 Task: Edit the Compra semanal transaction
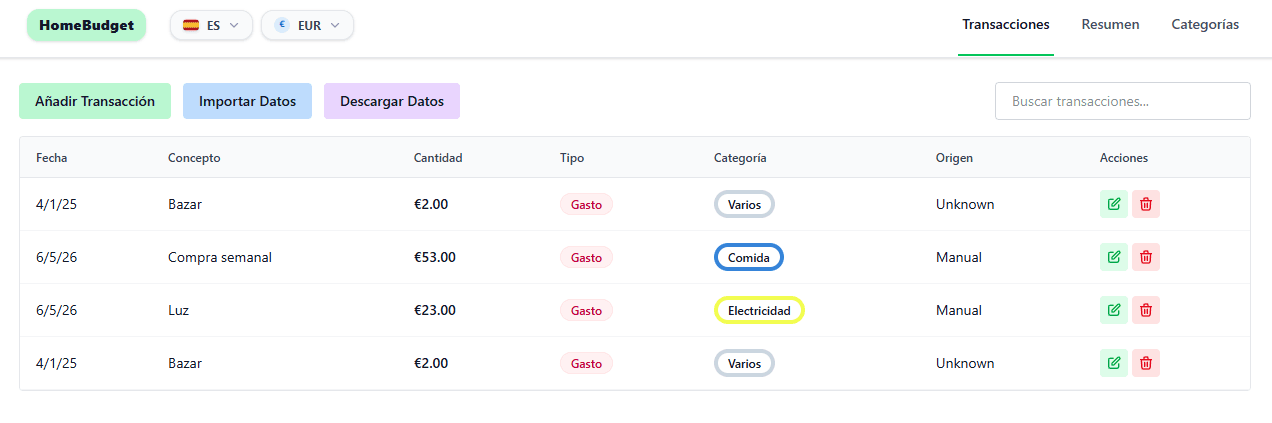click(1114, 257)
